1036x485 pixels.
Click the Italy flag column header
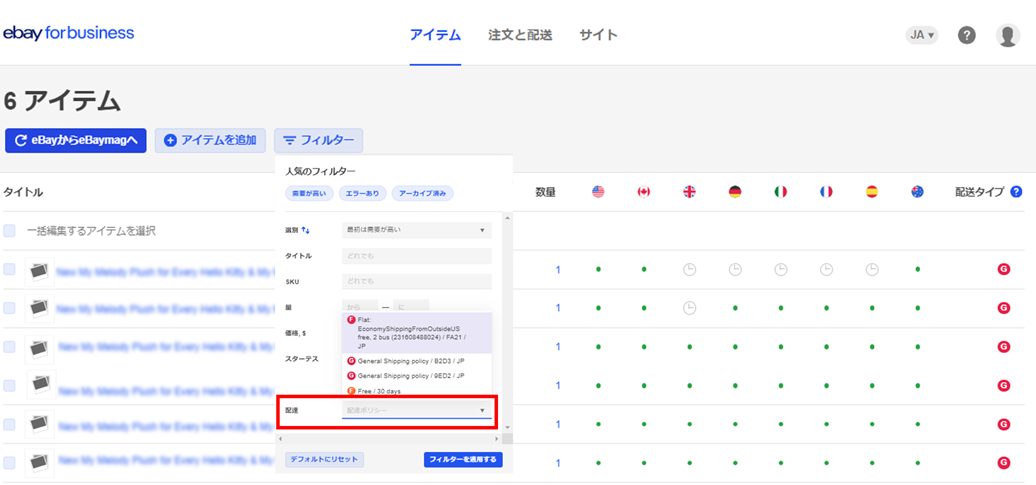pyautogui.click(x=780, y=192)
